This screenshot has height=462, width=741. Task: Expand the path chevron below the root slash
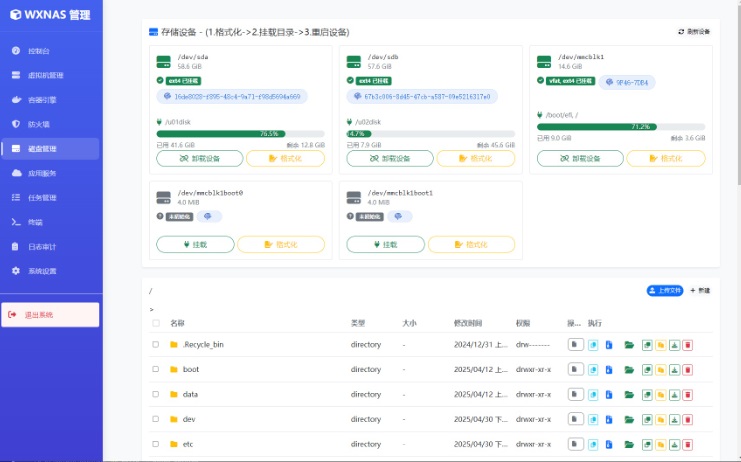tap(152, 309)
